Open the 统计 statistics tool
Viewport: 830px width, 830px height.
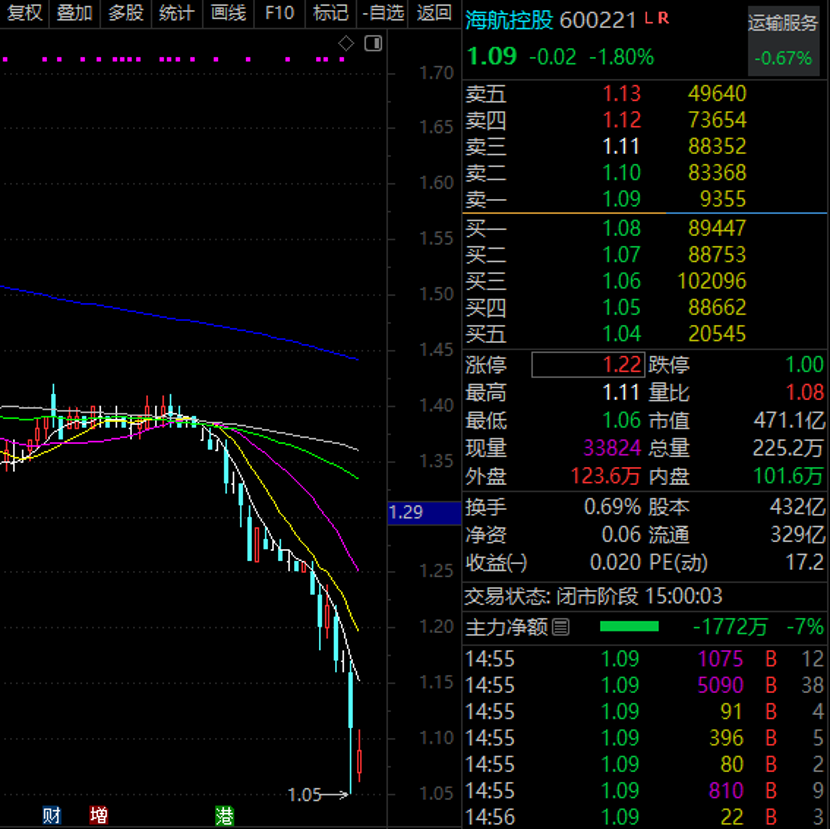tap(177, 13)
